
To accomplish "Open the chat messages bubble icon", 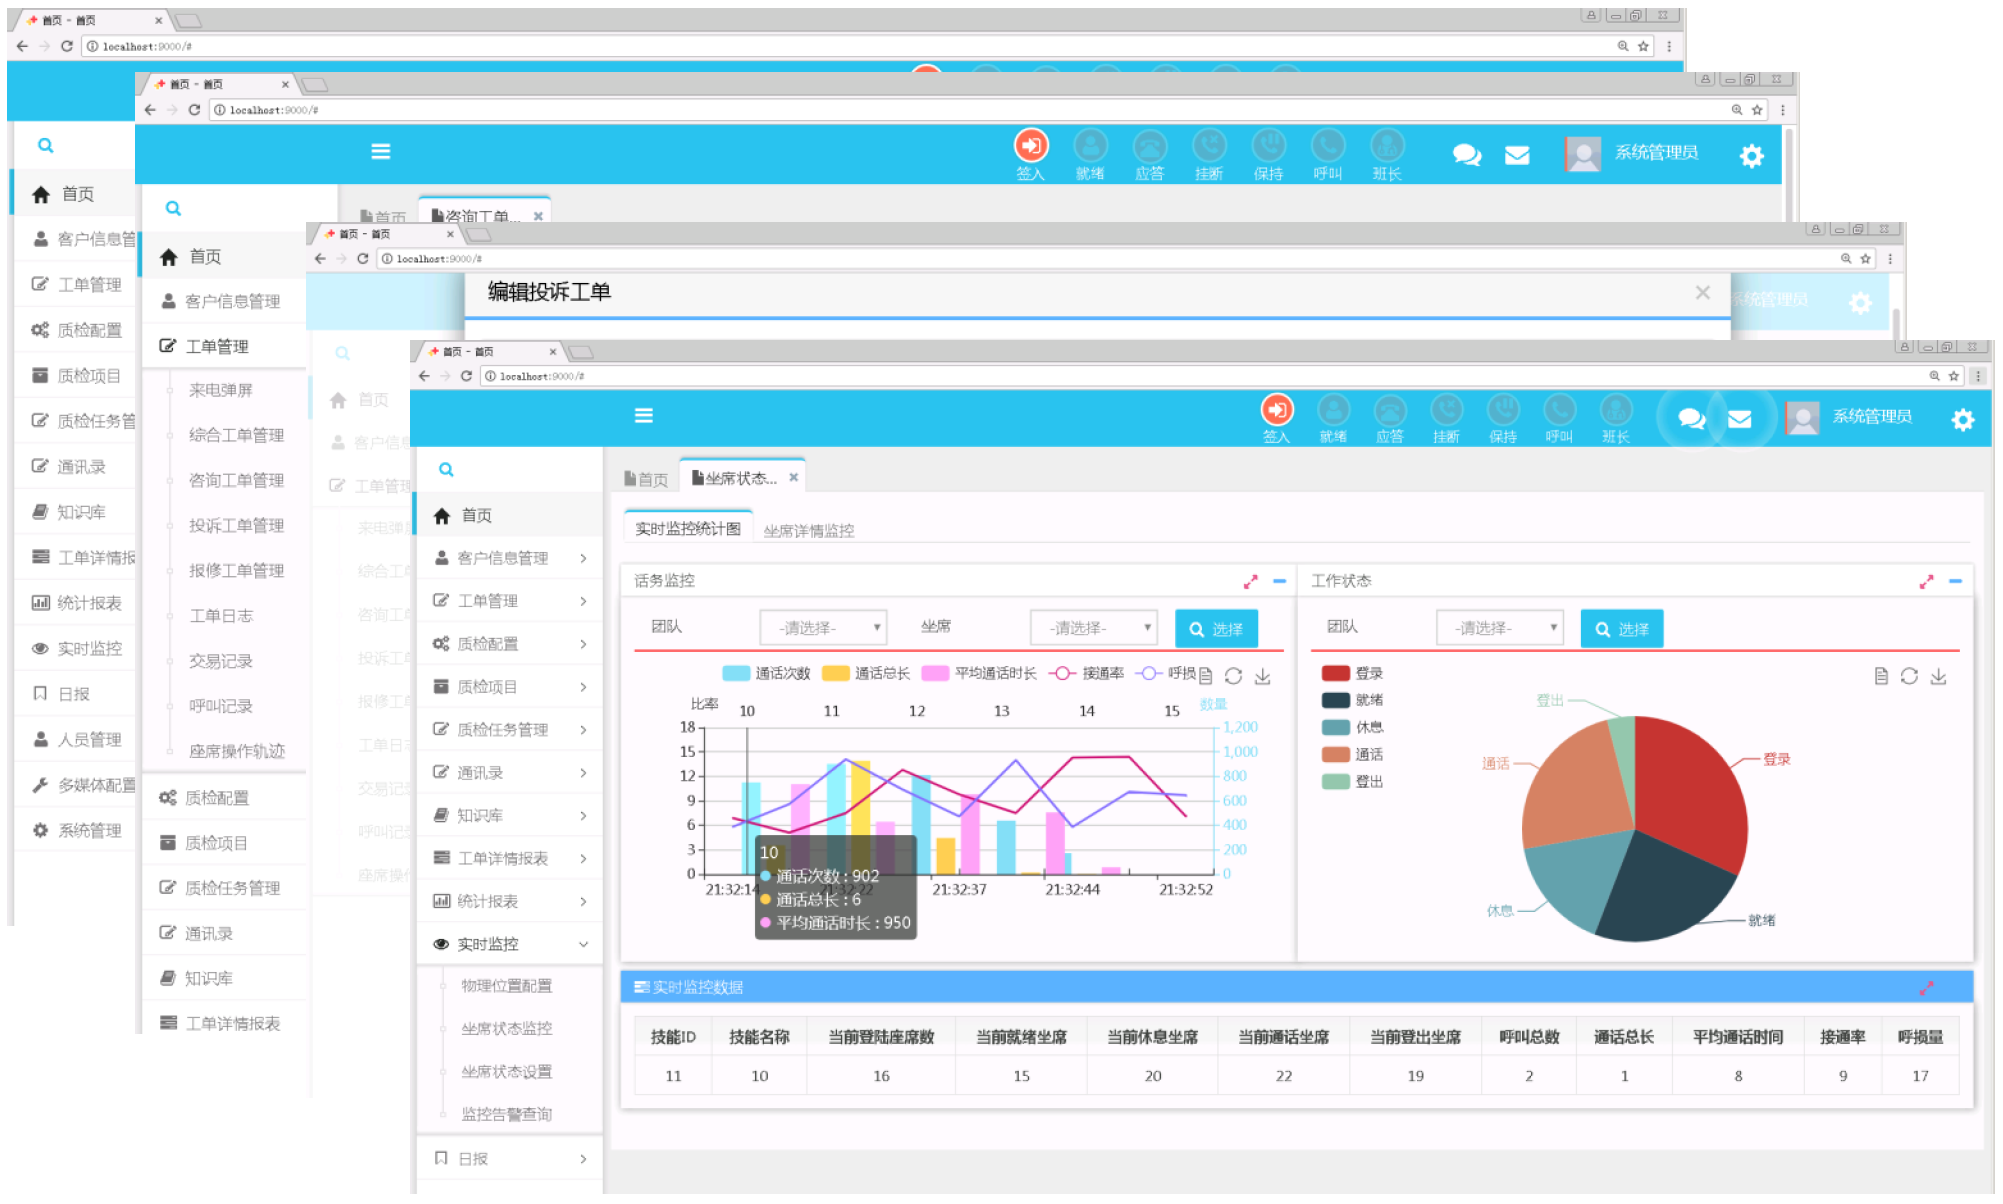I will [1692, 418].
